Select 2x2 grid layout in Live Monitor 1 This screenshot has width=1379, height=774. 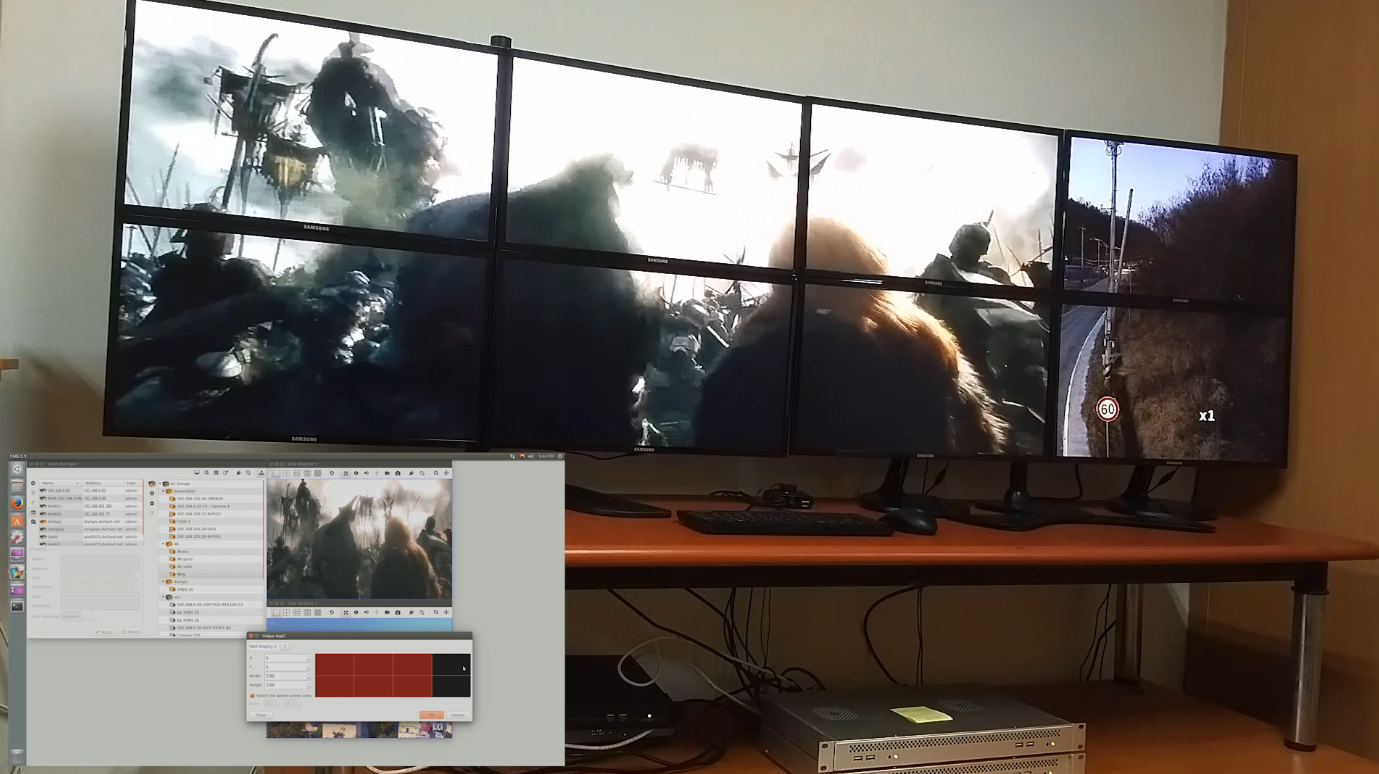click(286, 473)
